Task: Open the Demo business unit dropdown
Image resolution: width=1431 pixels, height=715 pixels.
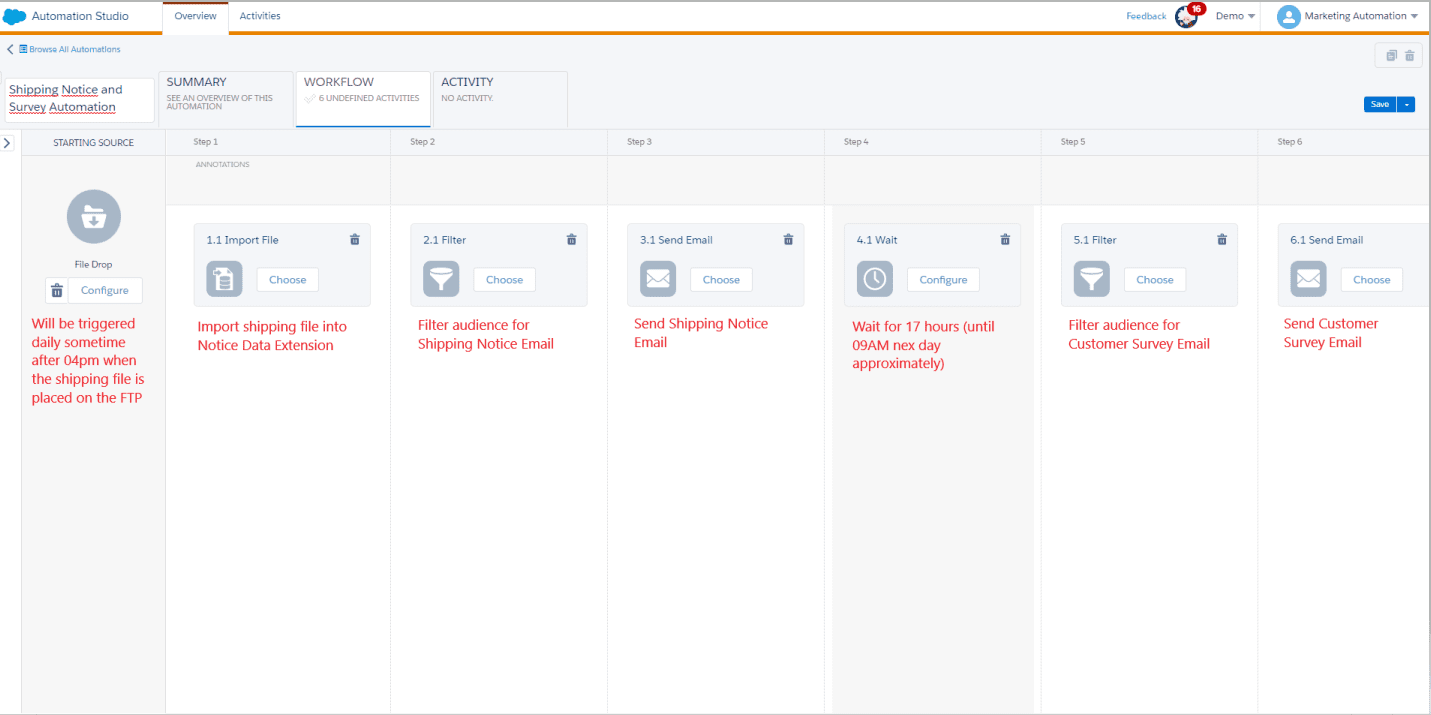Action: 1235,16
